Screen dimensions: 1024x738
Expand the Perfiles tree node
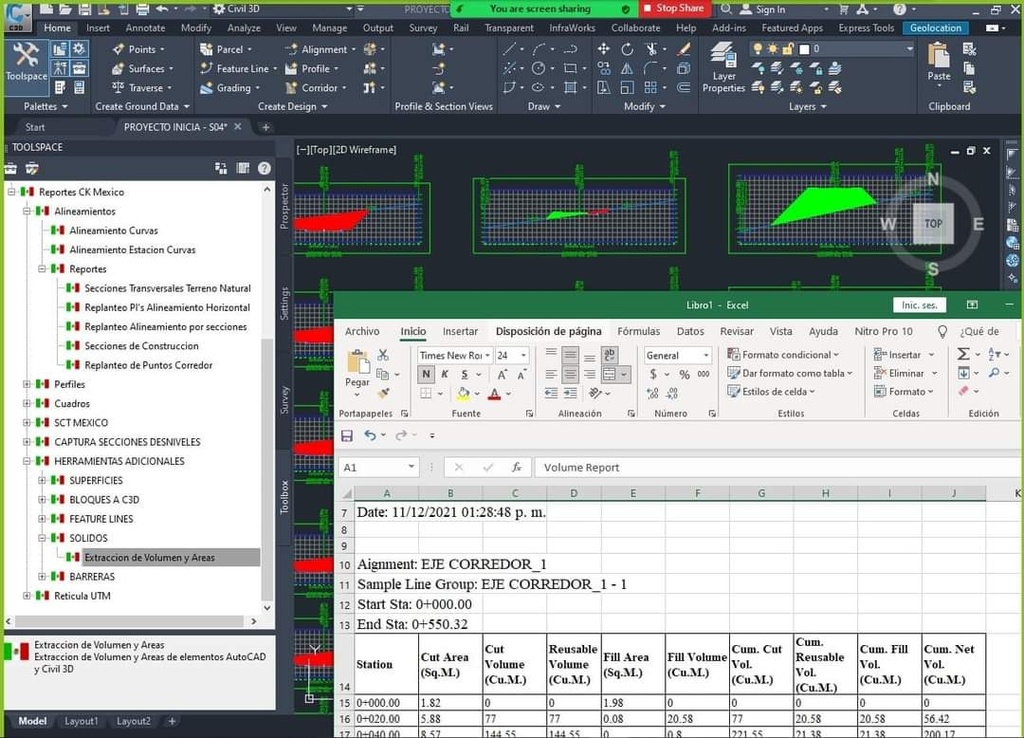point(27,384)
